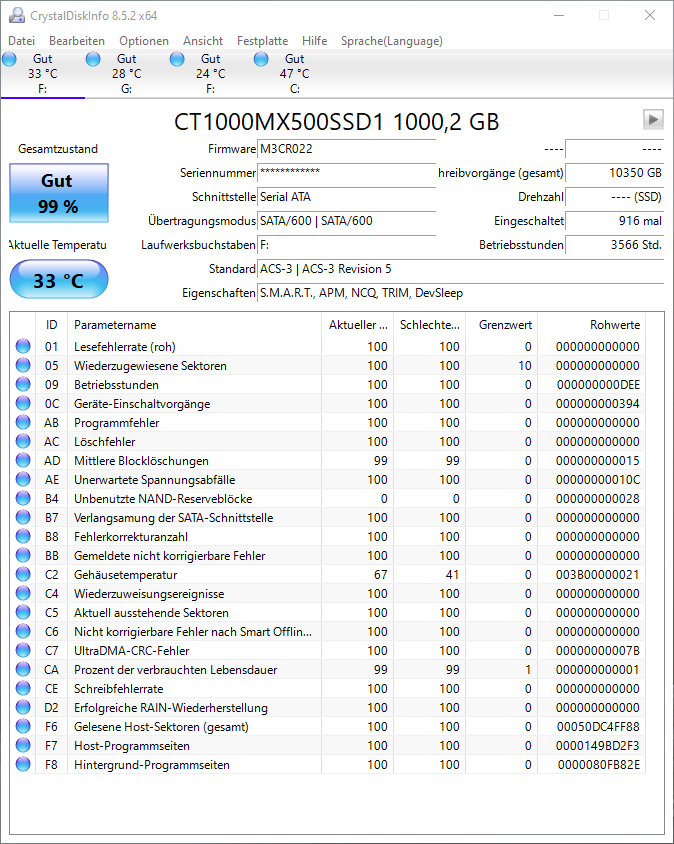Click status icon for UltraDMA-CRC-Fehler
The height and width of the screenshot is (844, 674).
coord(23,650)
